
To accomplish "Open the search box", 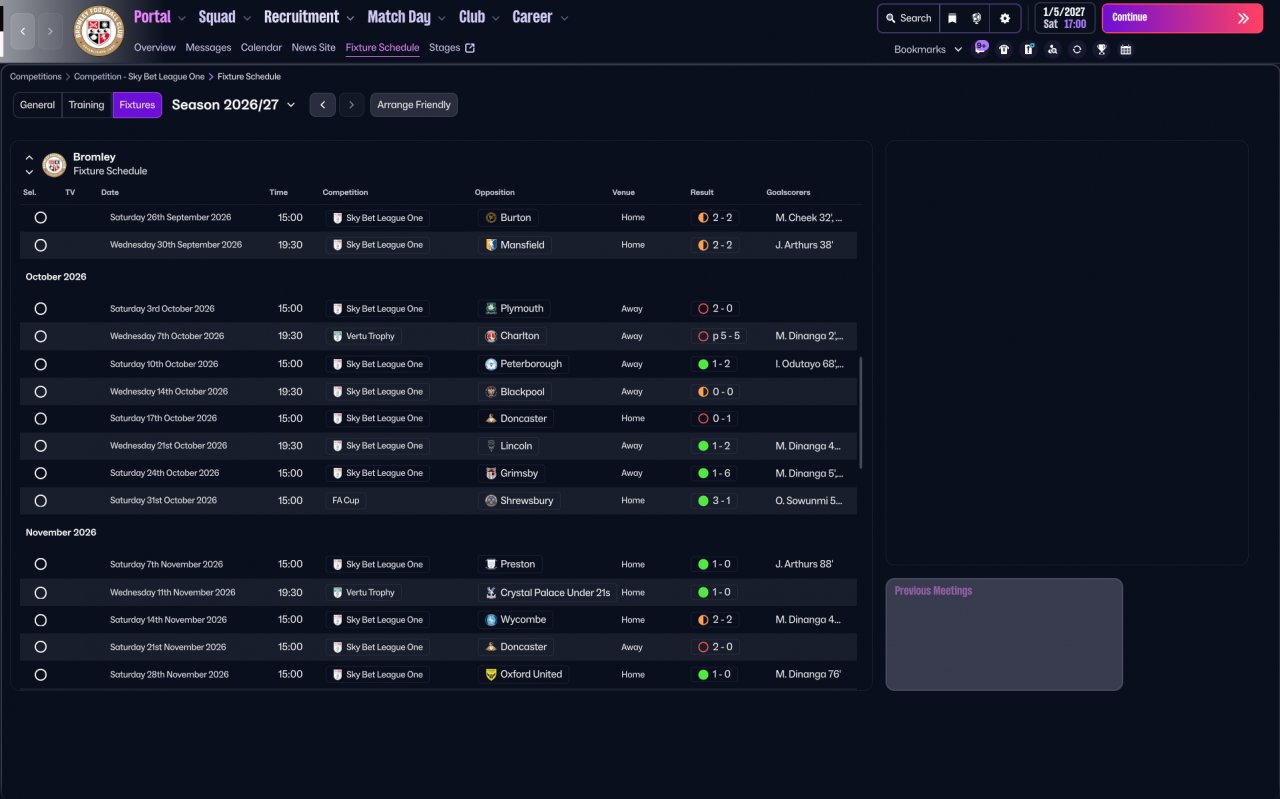I will pos(909,18).
